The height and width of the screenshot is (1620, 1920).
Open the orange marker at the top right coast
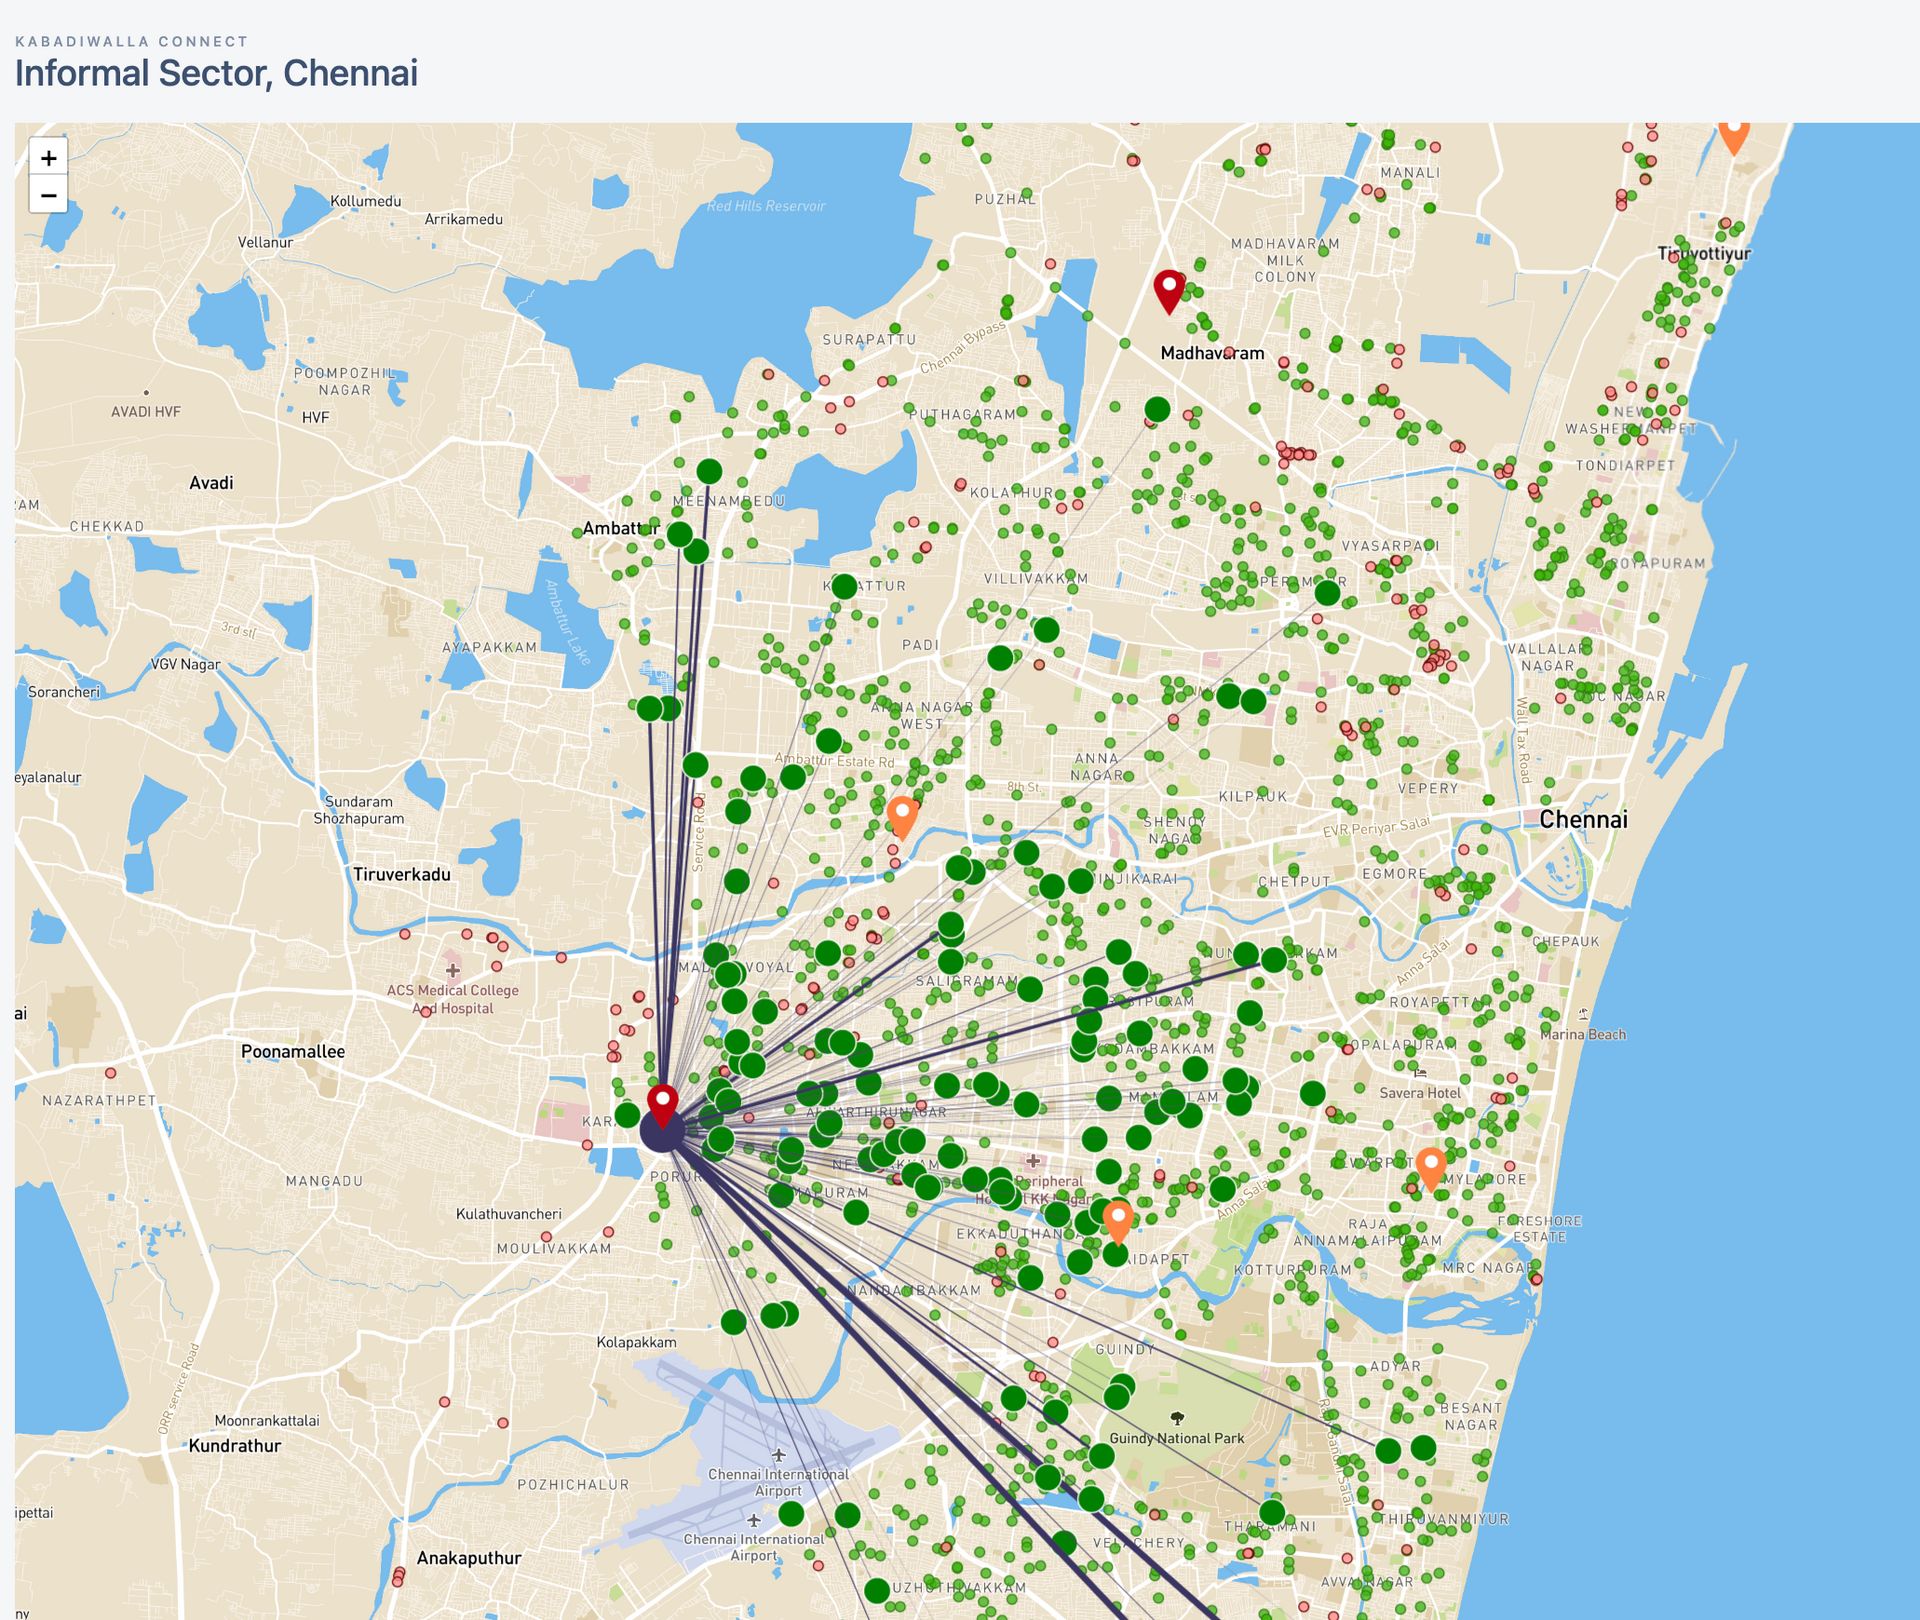[1733, 135]
